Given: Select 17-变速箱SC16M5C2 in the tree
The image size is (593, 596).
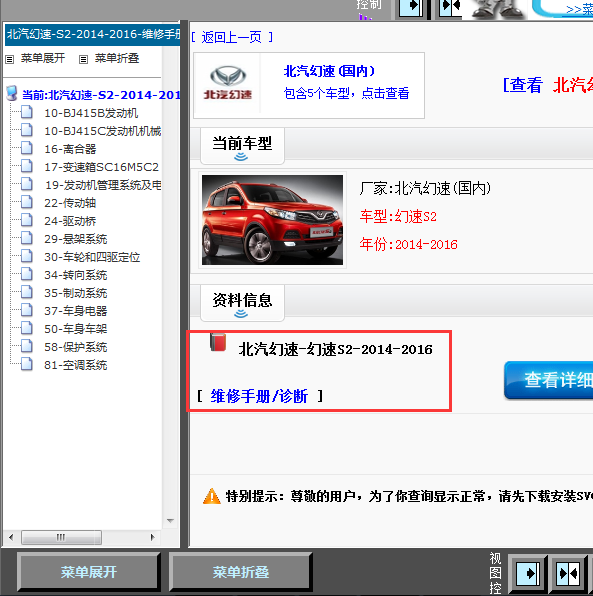Looking at the screenshot, I should pos(101,167).
